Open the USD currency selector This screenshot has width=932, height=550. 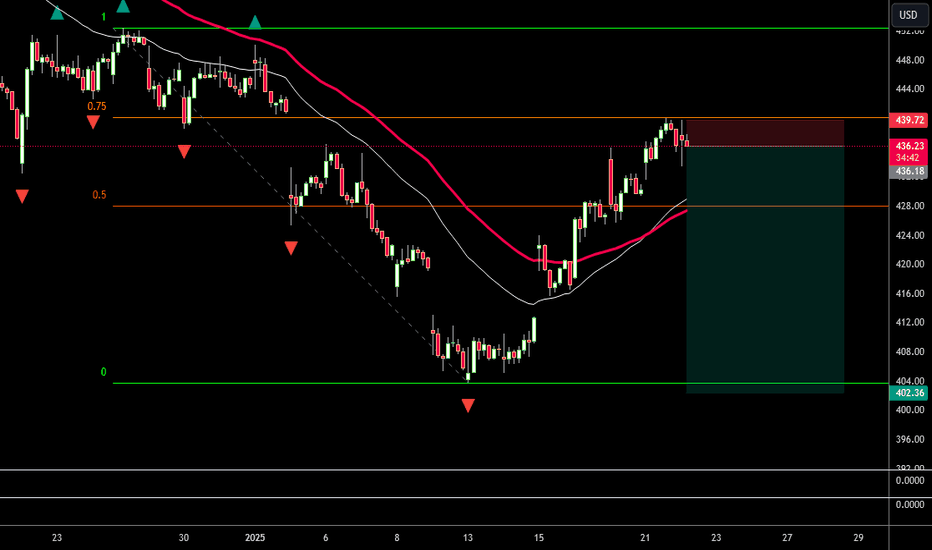click(908, 15)
